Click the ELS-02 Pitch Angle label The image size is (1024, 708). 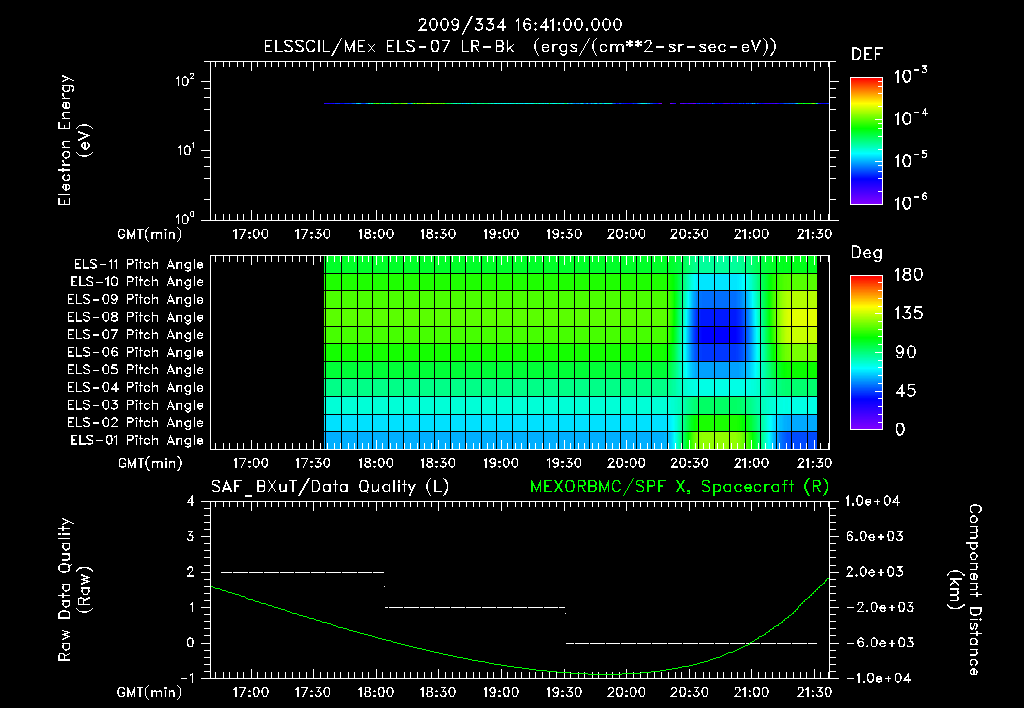[135, 423]
